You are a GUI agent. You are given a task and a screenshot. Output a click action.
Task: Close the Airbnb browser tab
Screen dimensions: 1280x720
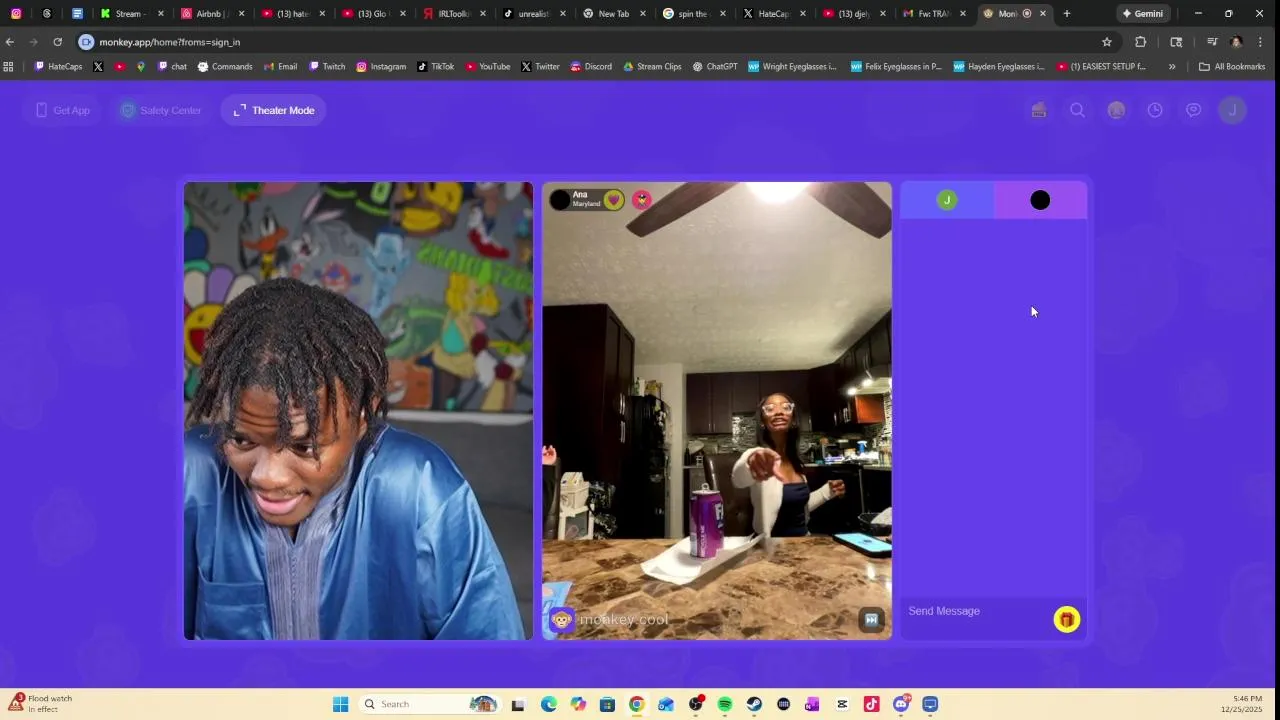tap(241, 14)
